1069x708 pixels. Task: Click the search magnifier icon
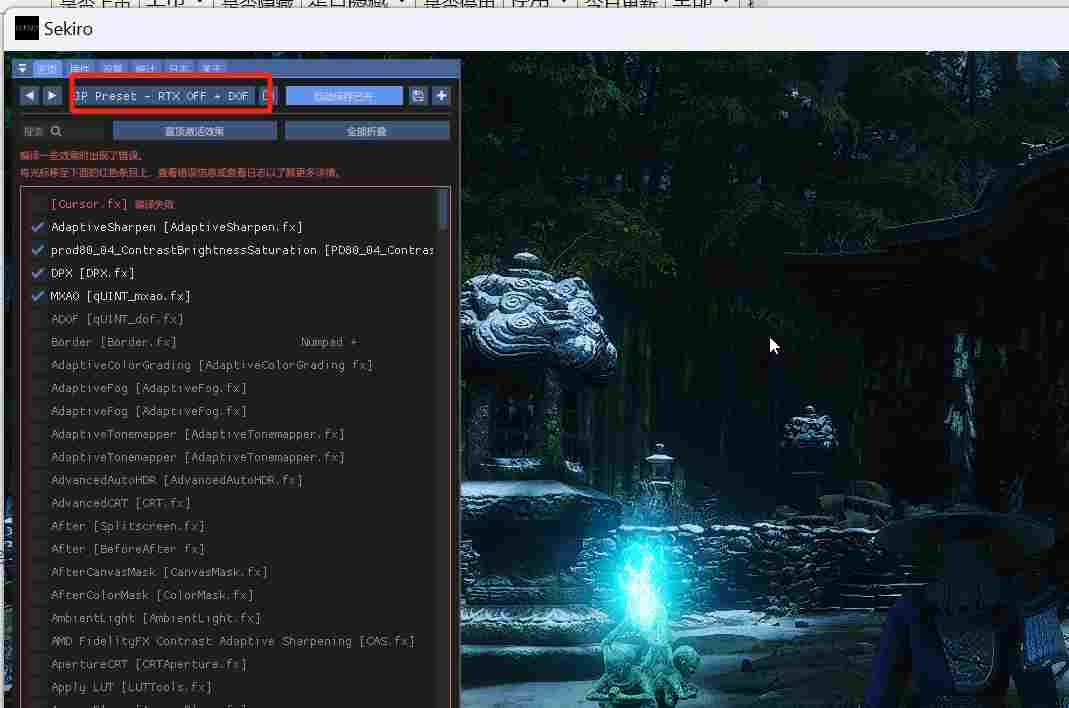point(56,131)
